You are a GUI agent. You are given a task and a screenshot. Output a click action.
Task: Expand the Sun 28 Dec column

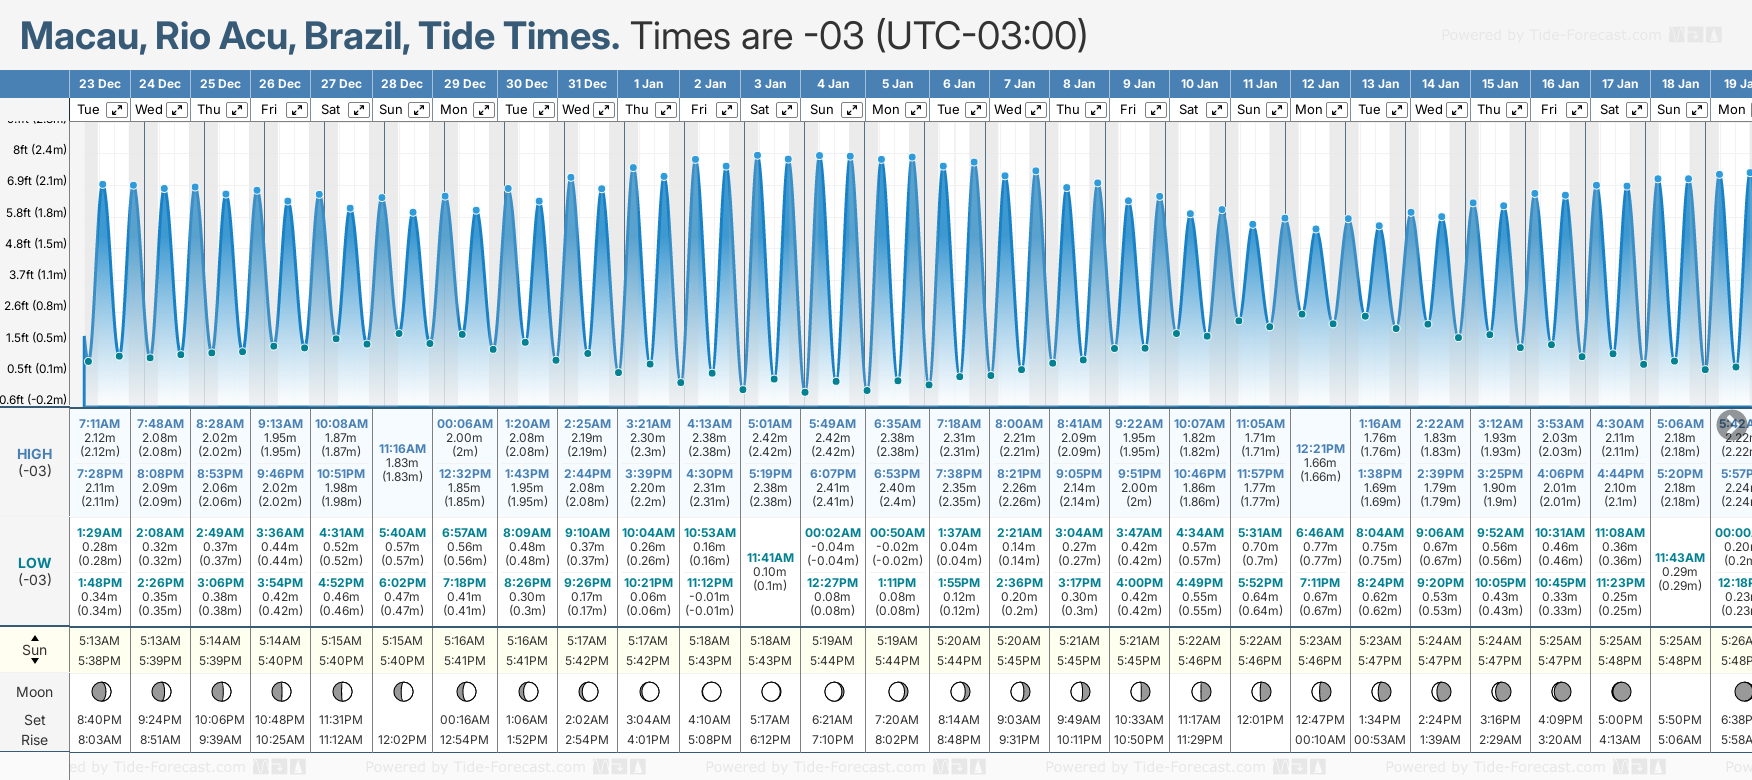(x=419, y=110)
